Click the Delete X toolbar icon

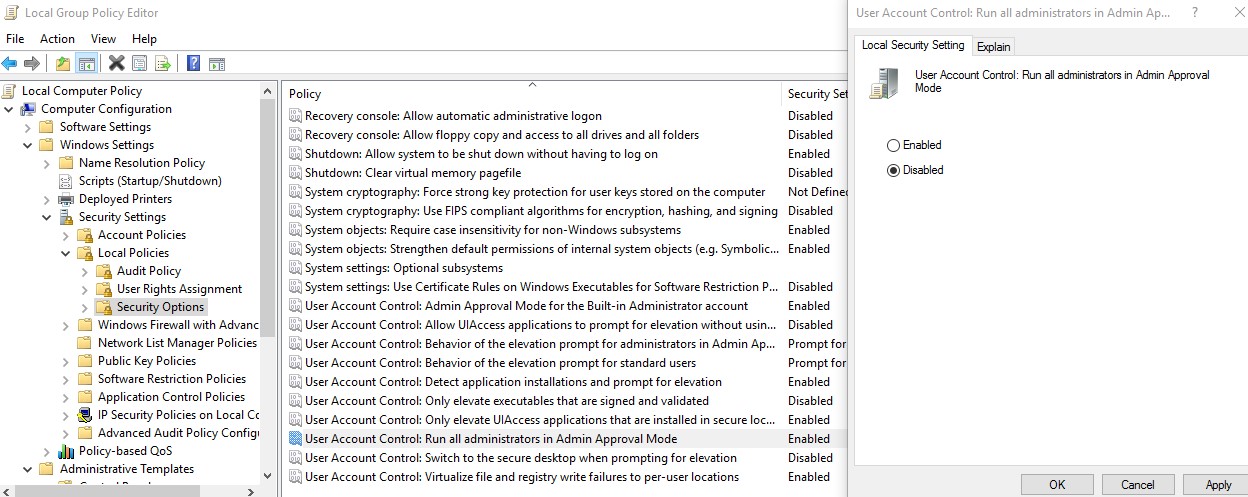coord(116,64)
